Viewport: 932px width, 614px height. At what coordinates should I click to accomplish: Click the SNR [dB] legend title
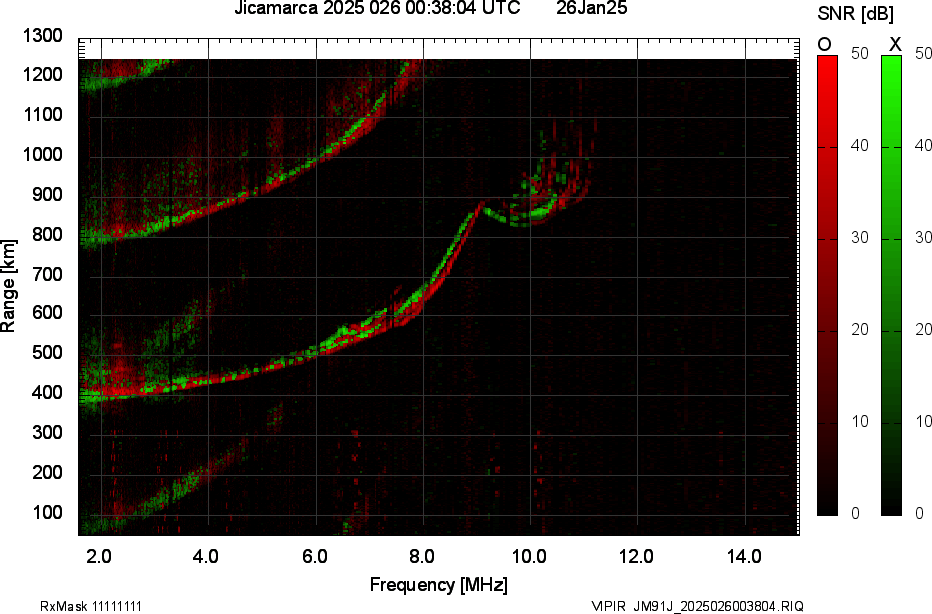coord(855,14)
